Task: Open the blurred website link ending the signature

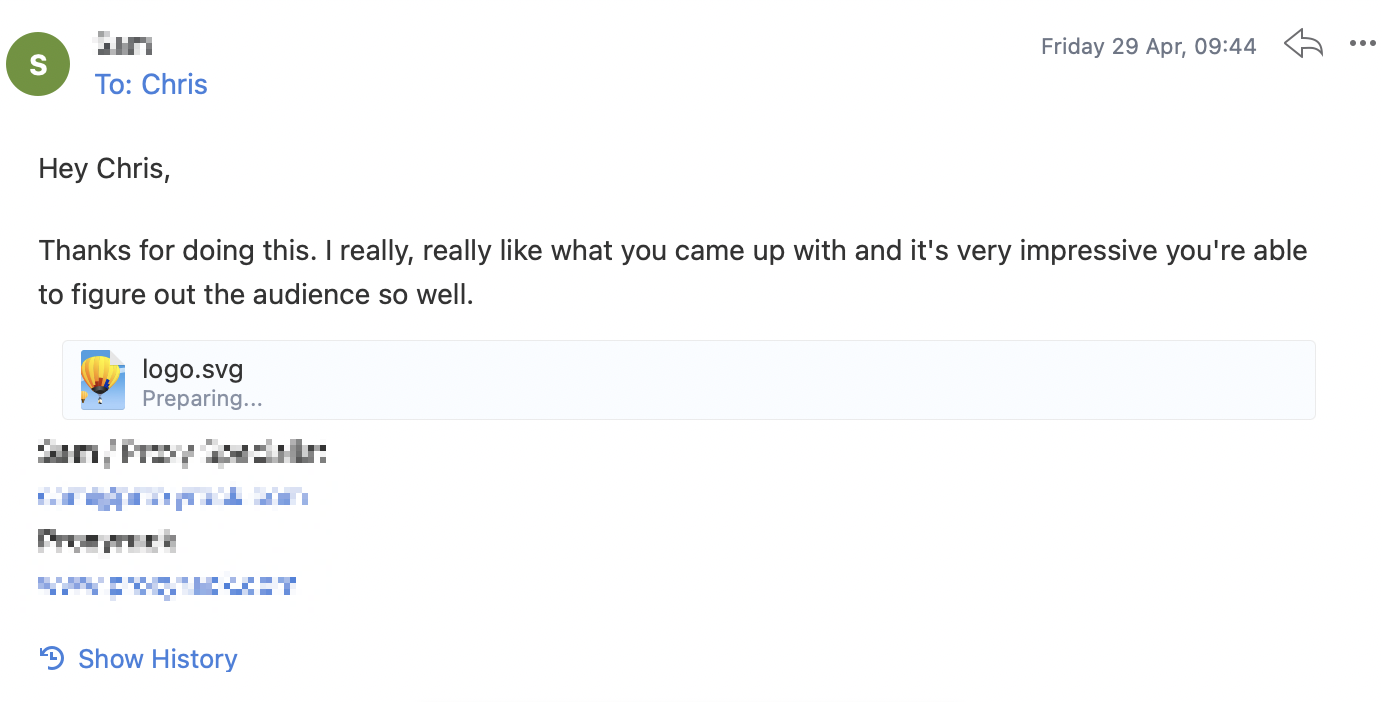Action: 167,585
